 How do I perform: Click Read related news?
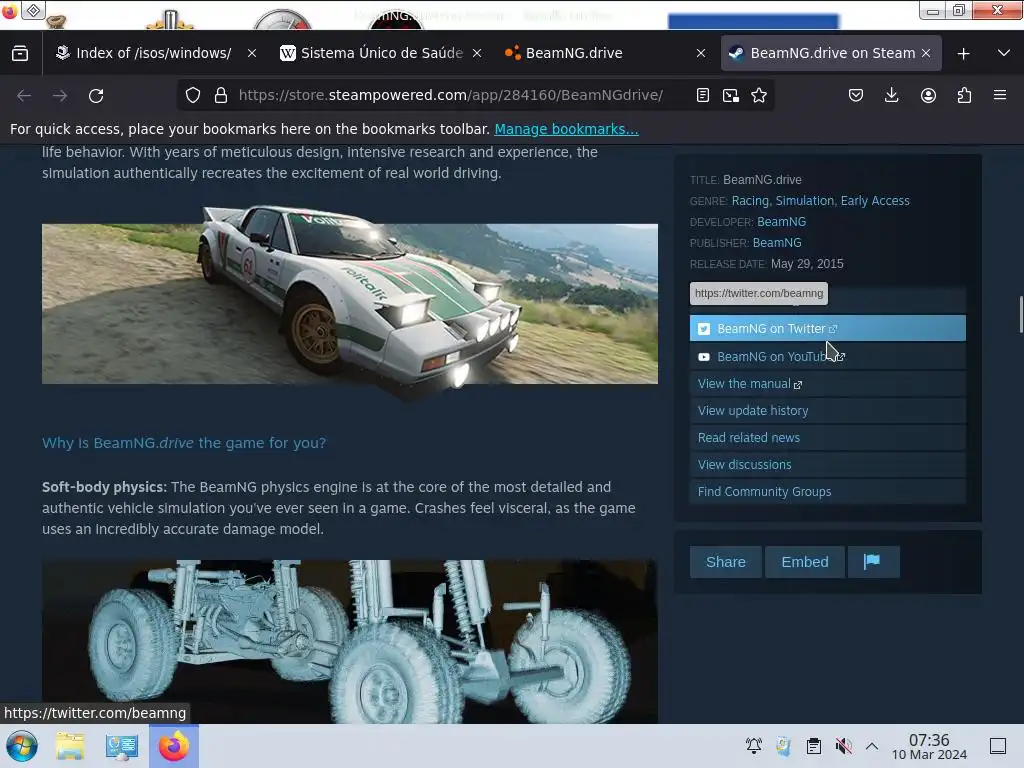827,438
